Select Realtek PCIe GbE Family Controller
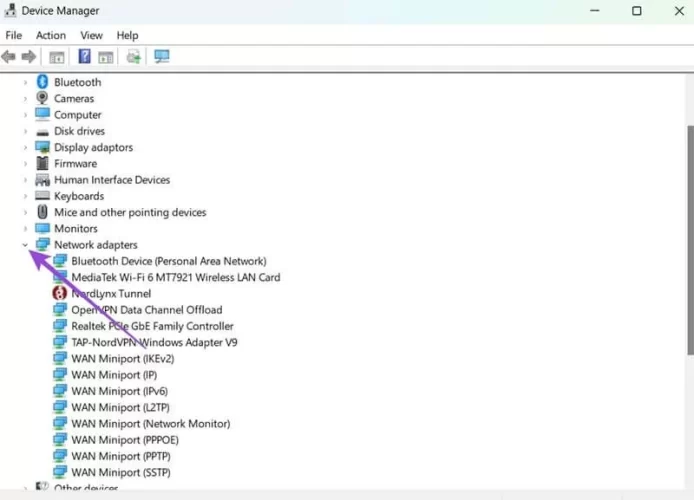The height and width of the screenshot is (500, 694). [152, 326]
